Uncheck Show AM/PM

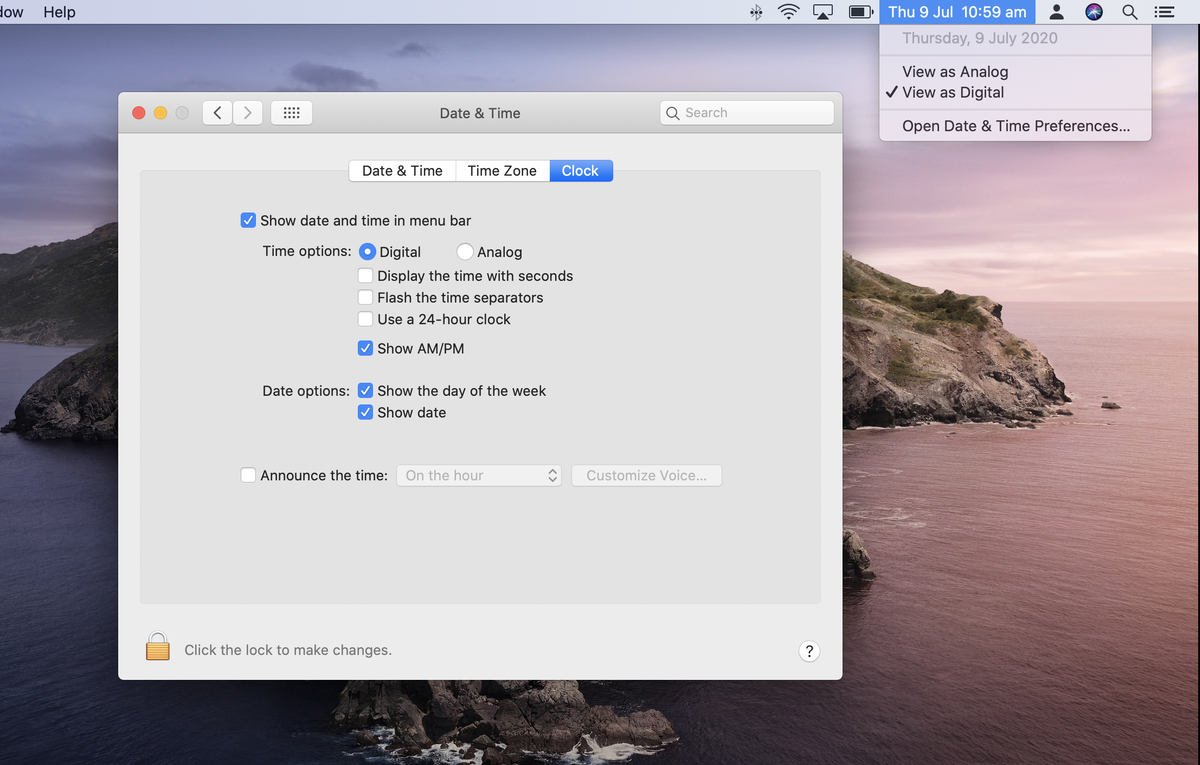tap(366, 348)
